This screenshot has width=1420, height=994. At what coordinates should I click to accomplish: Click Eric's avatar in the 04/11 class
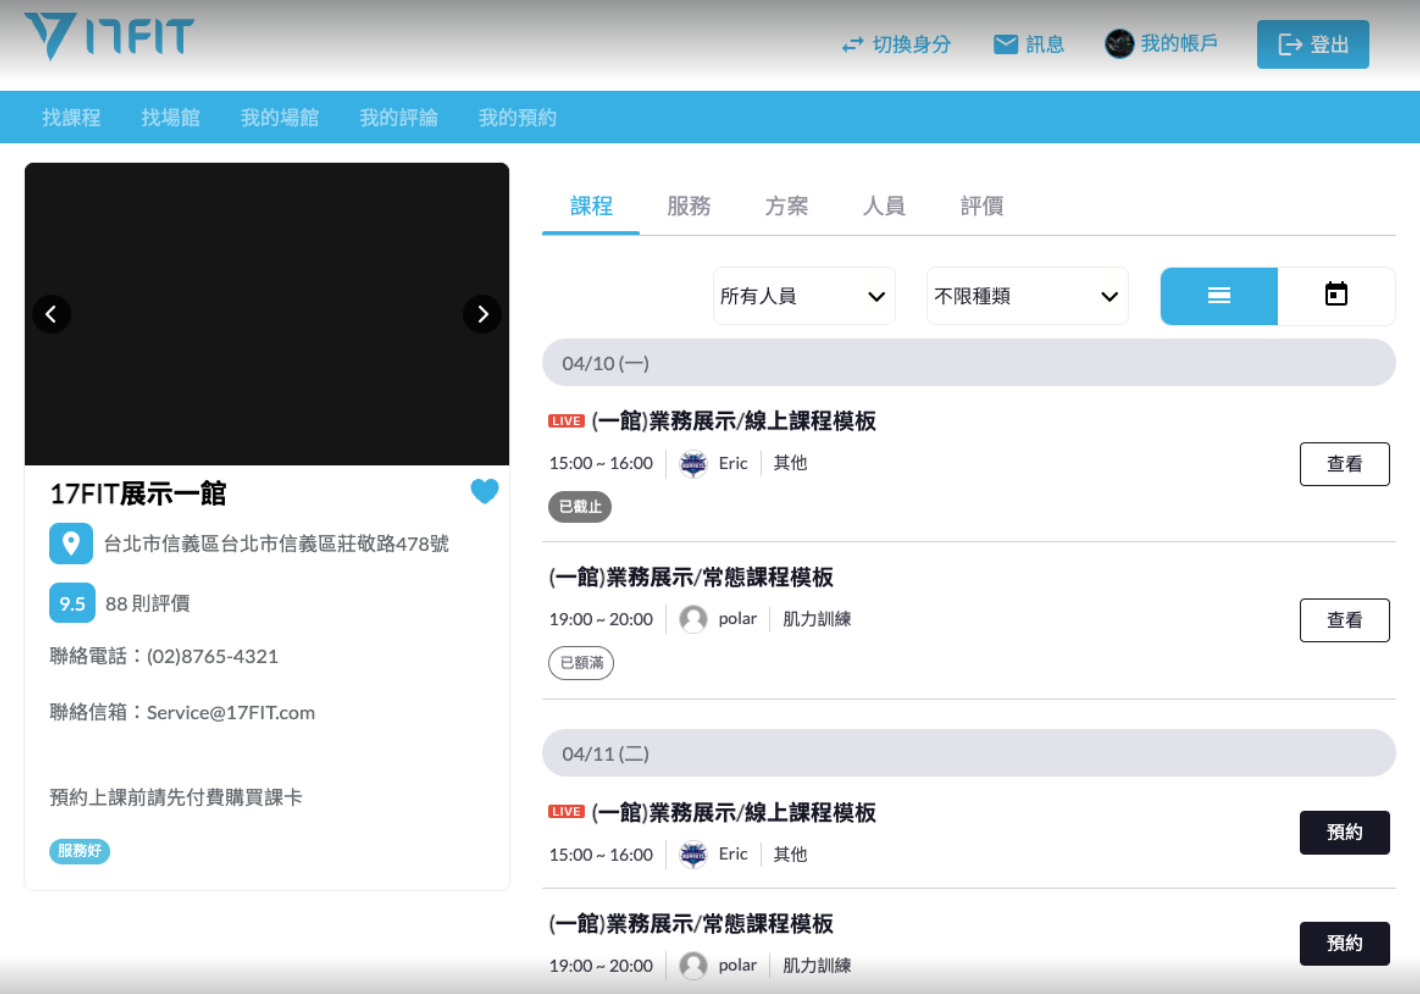pyautogui.click(x=693, y=855)
